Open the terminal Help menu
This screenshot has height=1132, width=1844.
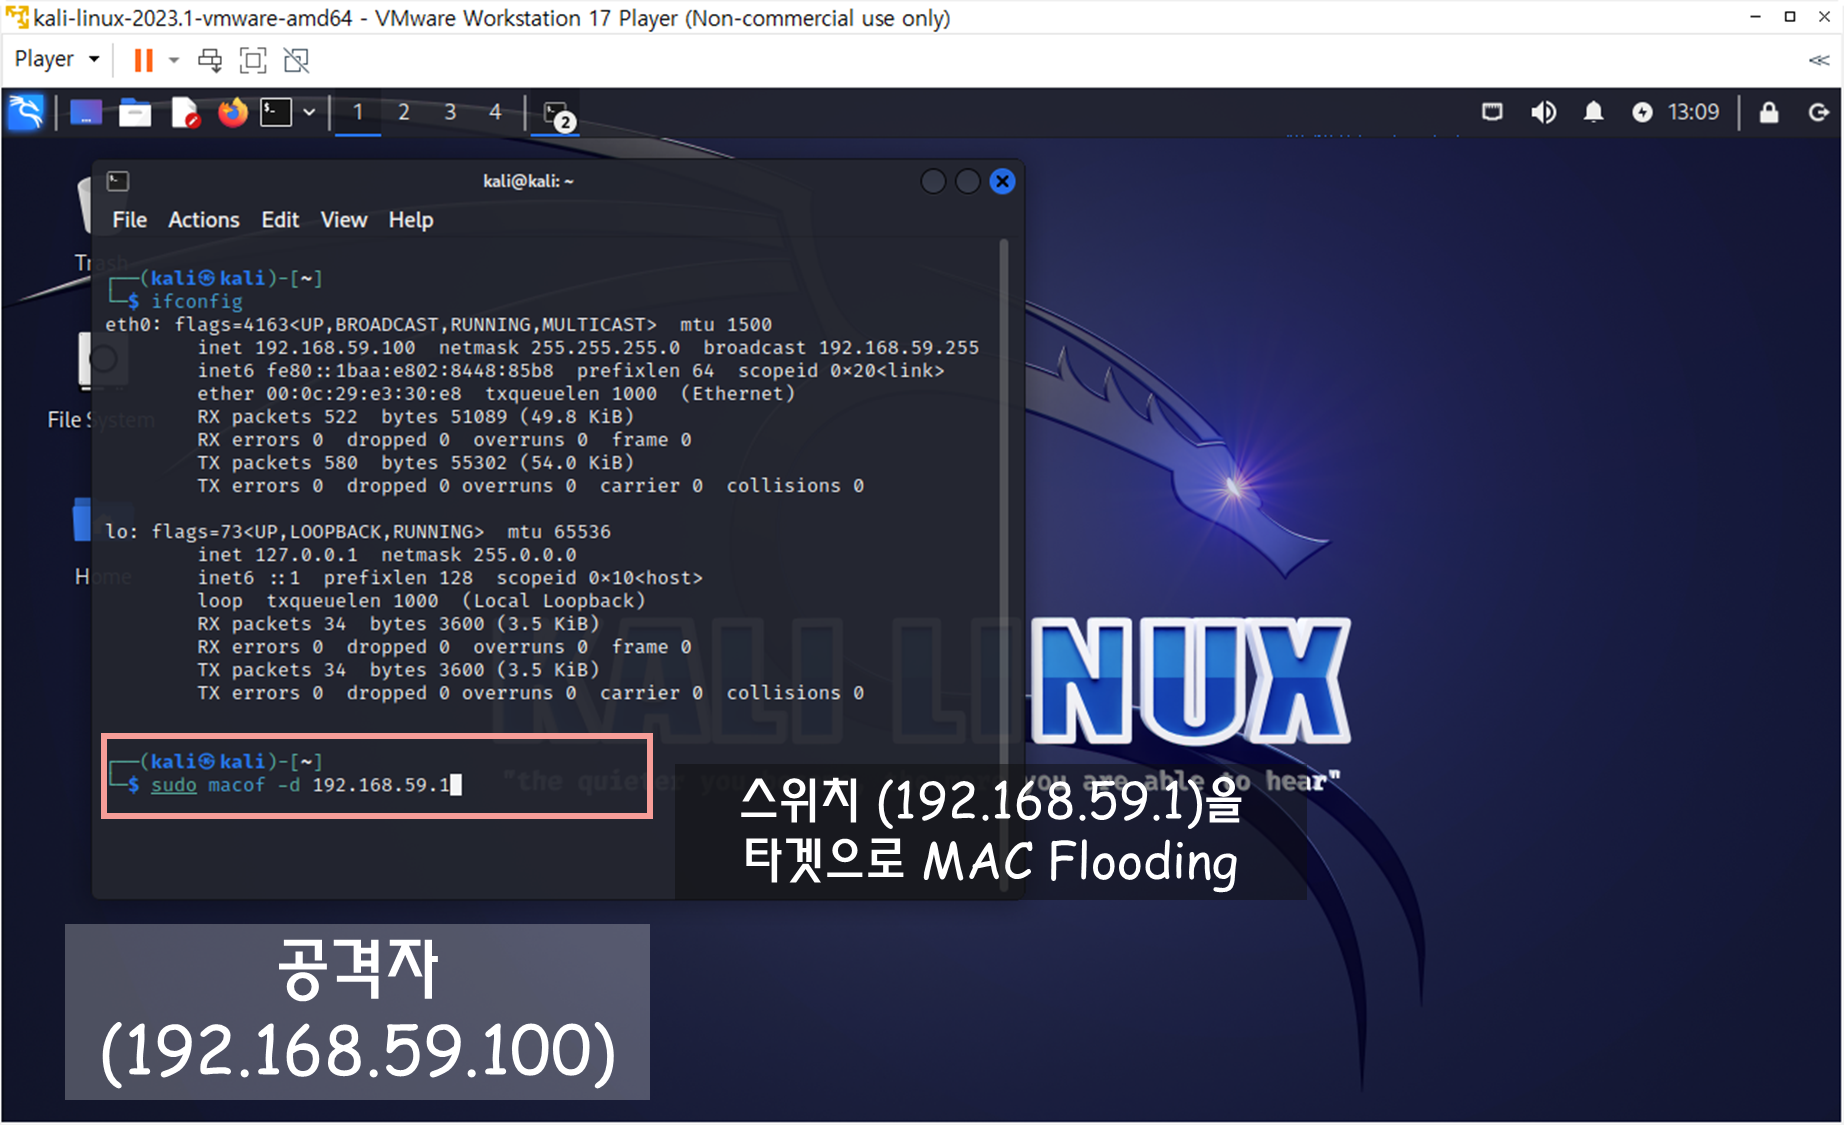[x=411, y=220]
